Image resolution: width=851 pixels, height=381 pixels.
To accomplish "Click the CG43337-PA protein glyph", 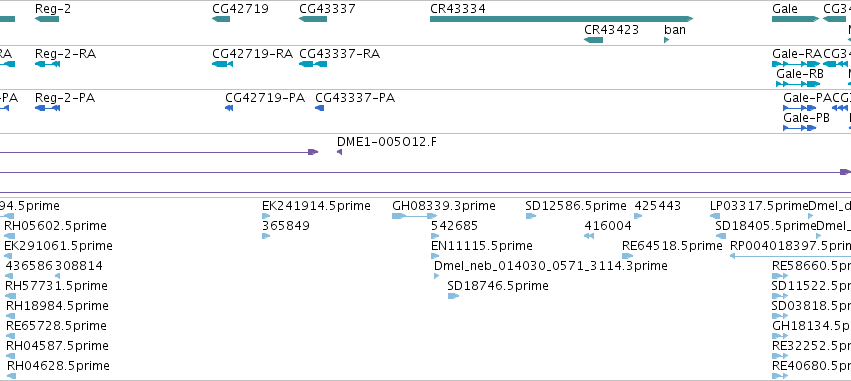I will [320, 108].
